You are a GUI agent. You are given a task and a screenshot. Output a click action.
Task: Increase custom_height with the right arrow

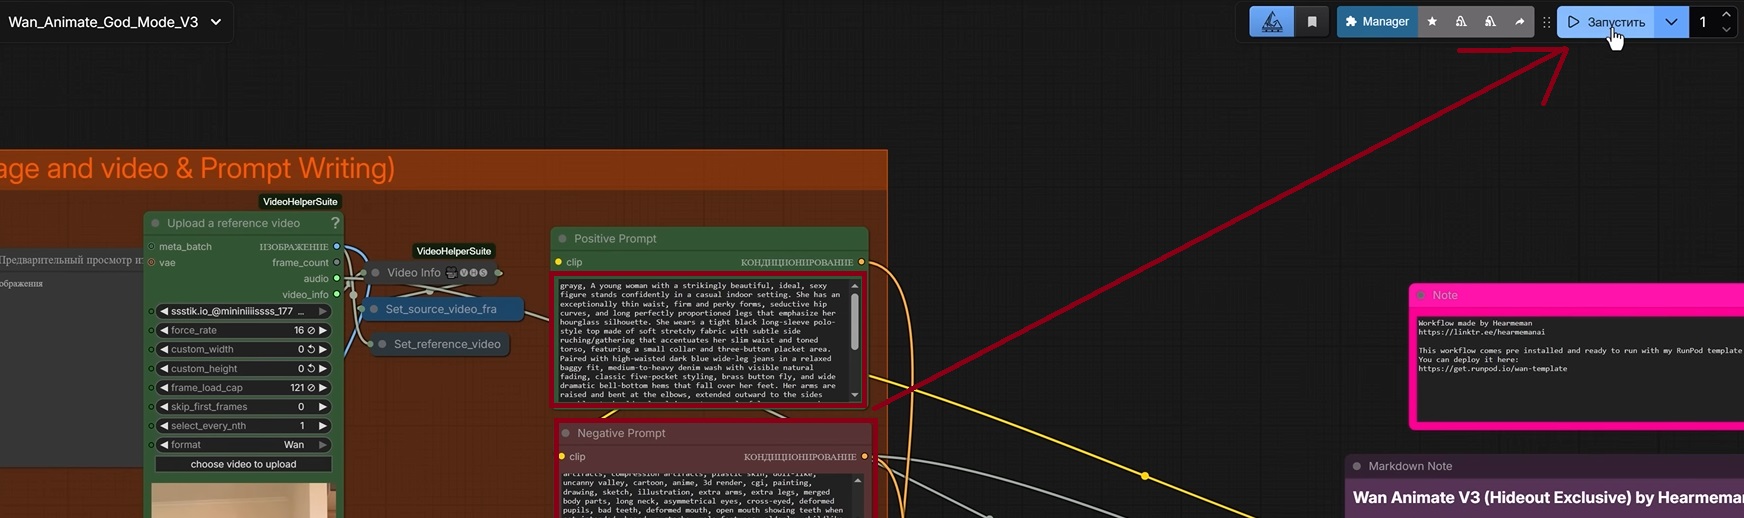pyautogui.click(x=322, y=368)
